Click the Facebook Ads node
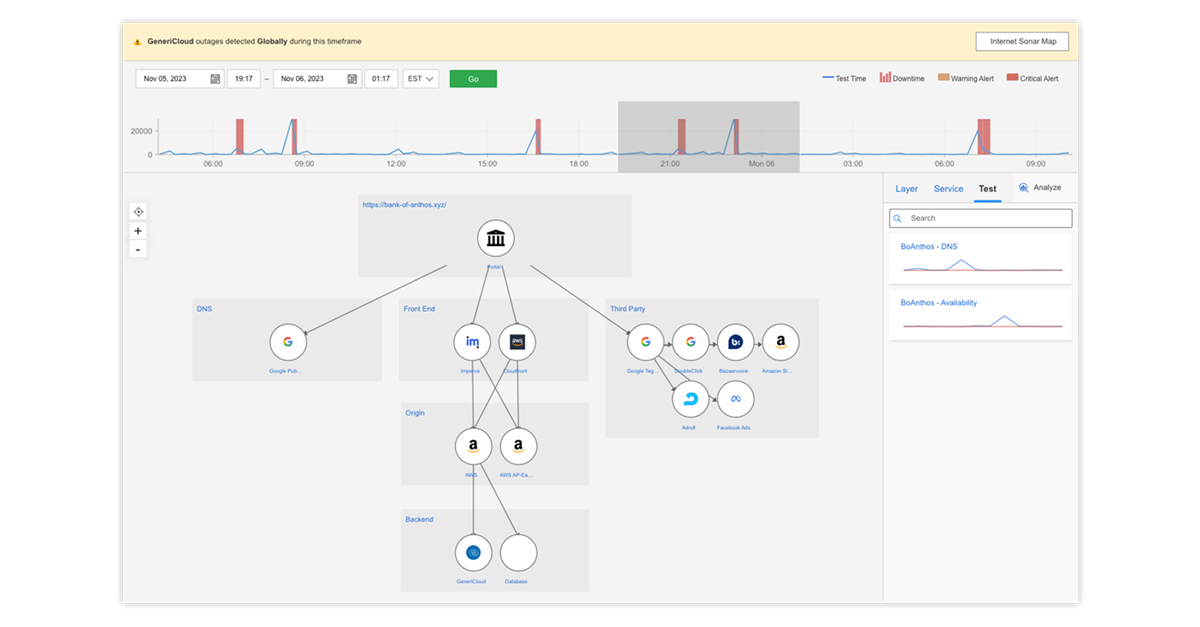This screenshot has height=627, width=1200. click(x=735, y=399)
